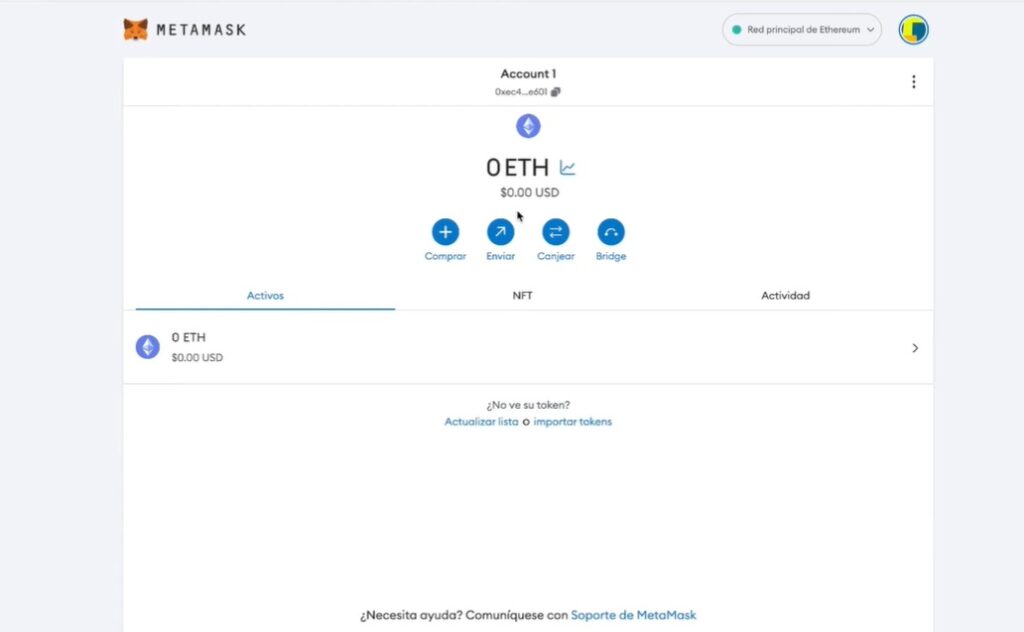Image resolution: width=1024 pixels, height=632 pixels.
Task: Open the account avatar menu
Action: 913,29
